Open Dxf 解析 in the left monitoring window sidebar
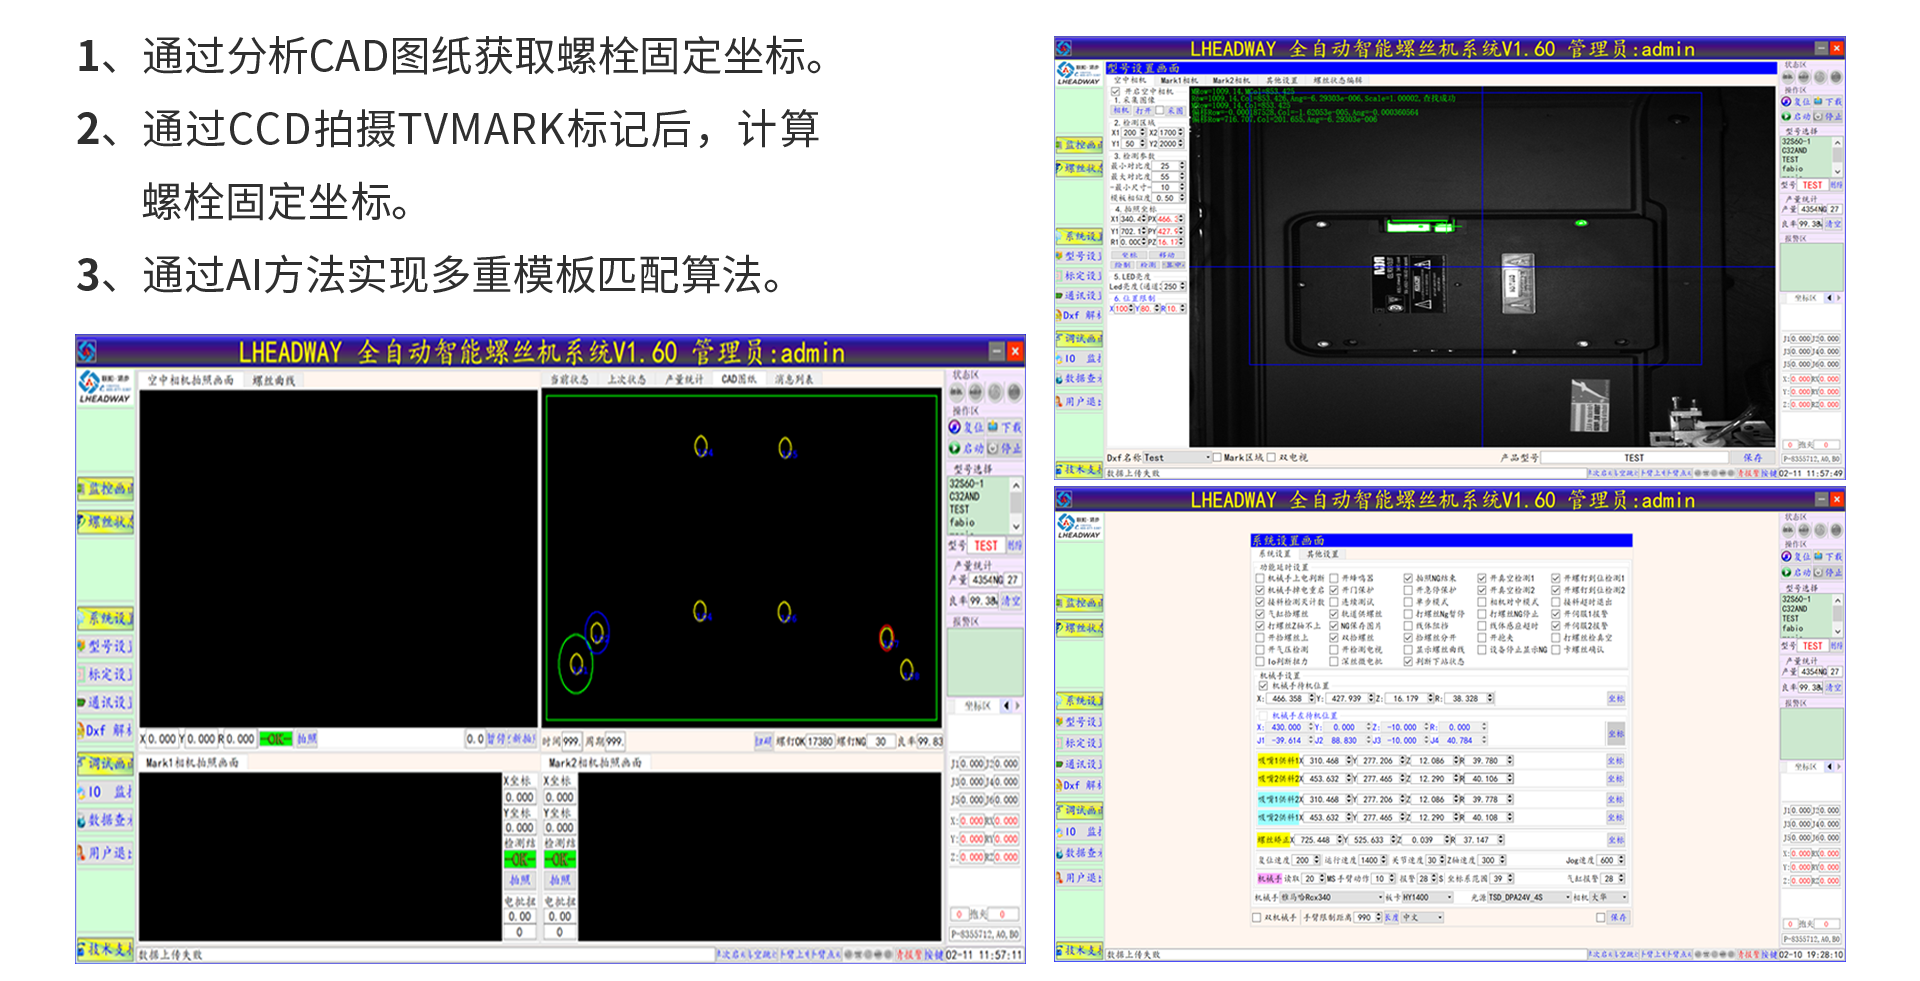 tap(105, 731)
